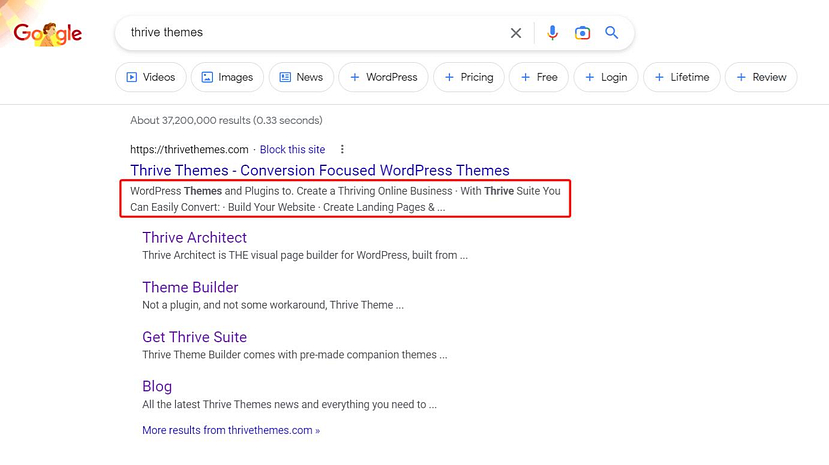Click More results from thrivethemes.com
Image resolution: width=829 pixels, height=465 pixels.
(x=231, y=430)
